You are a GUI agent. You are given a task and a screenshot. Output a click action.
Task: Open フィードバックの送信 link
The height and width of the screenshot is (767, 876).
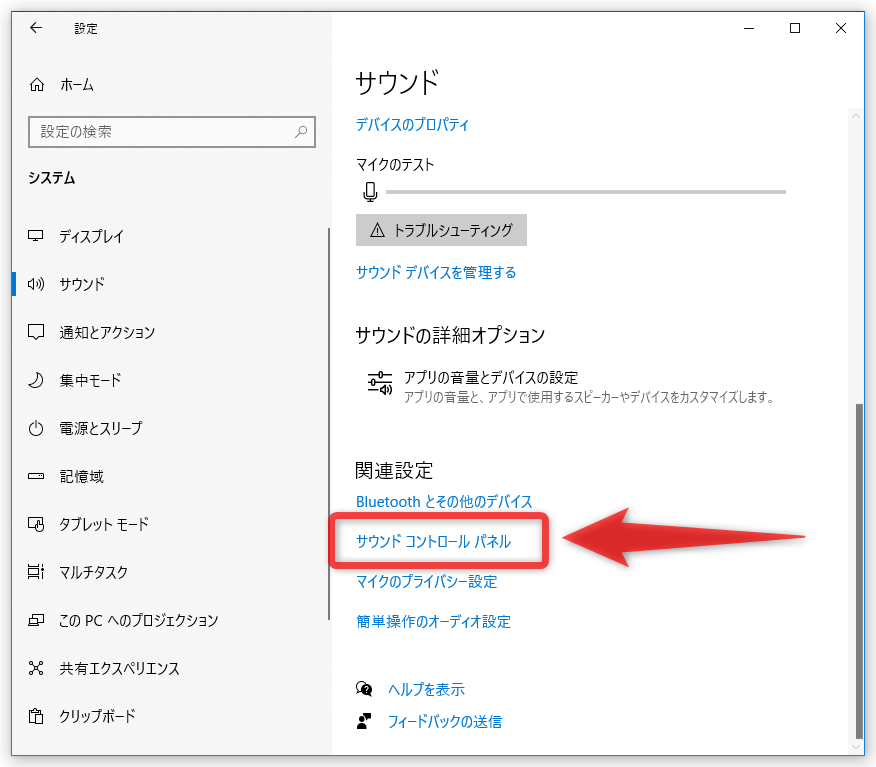click(445, 721)
